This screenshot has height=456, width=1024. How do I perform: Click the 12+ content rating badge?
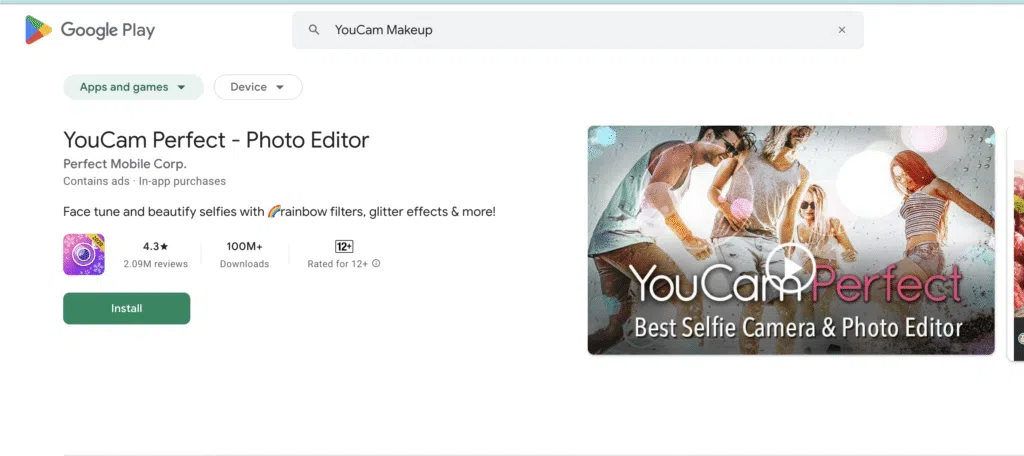(x=344, y=246)
